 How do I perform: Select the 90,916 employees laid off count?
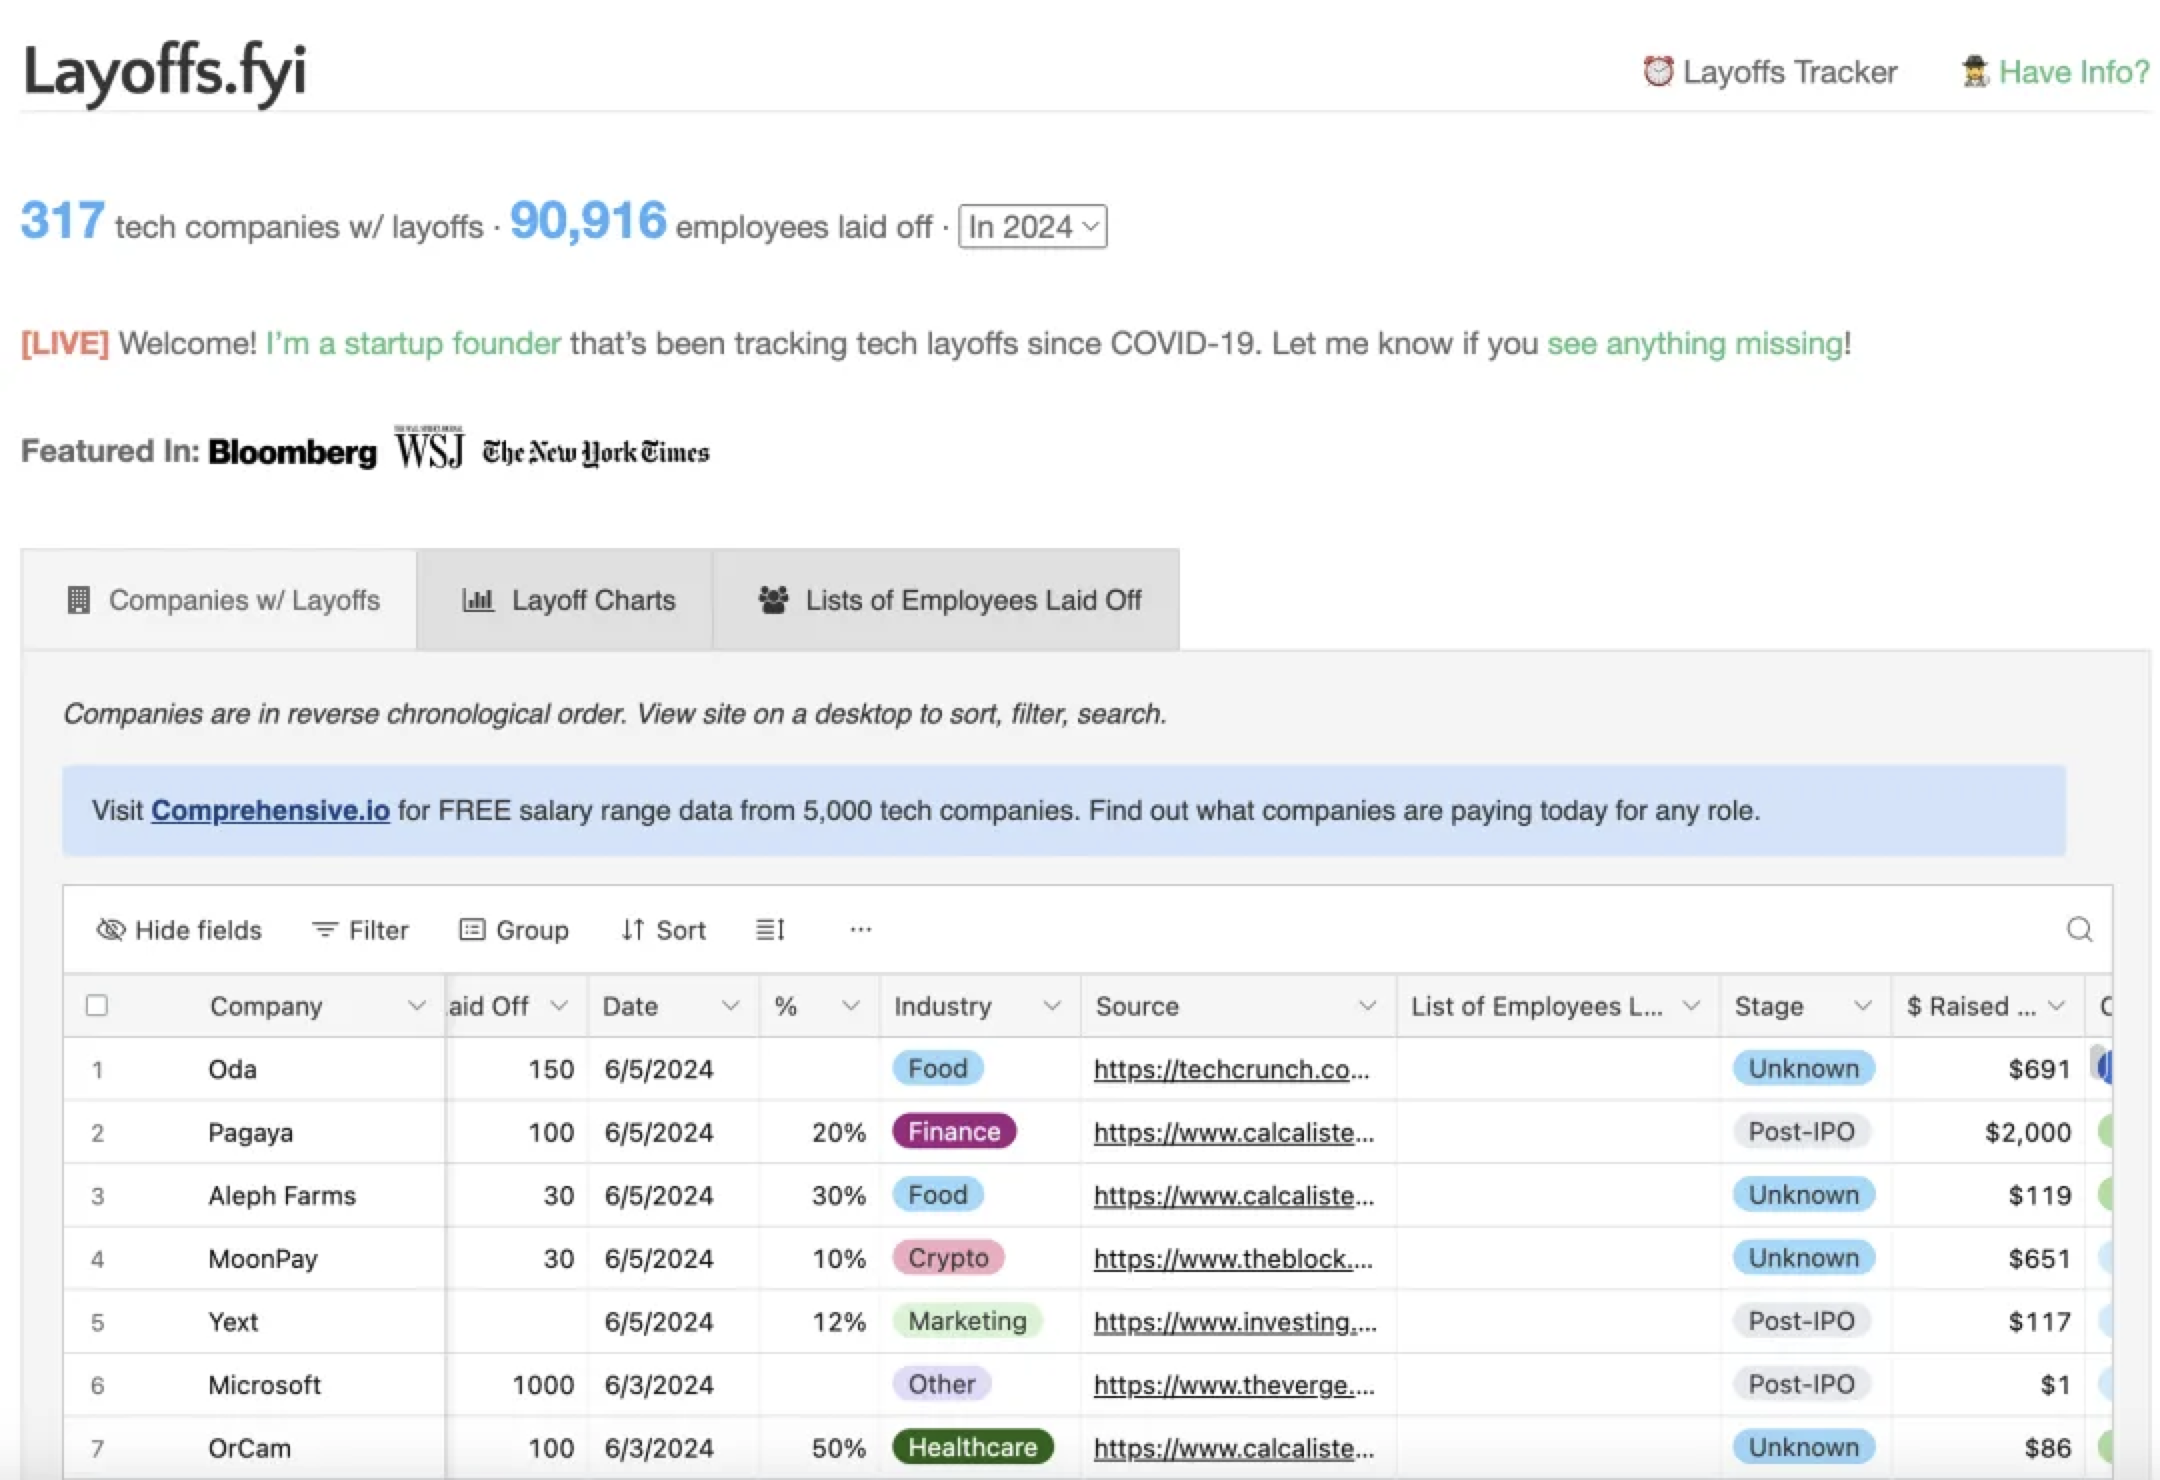coord(588,220)
